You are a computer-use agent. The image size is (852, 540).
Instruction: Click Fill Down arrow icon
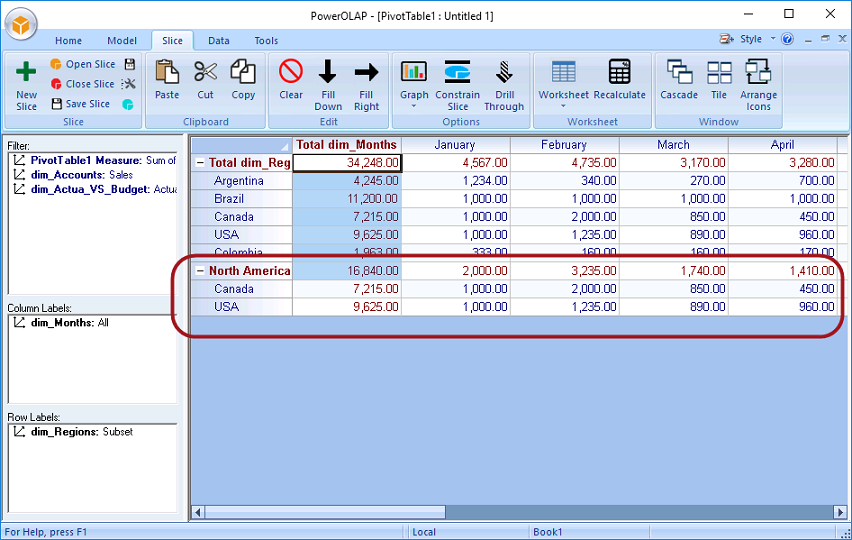click(x=328, y=72)
